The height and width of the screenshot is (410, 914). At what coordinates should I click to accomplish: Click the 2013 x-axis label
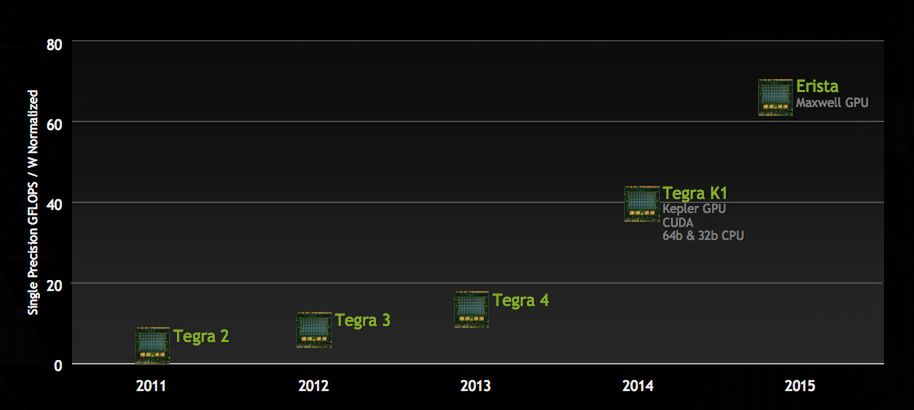[476, 386]
